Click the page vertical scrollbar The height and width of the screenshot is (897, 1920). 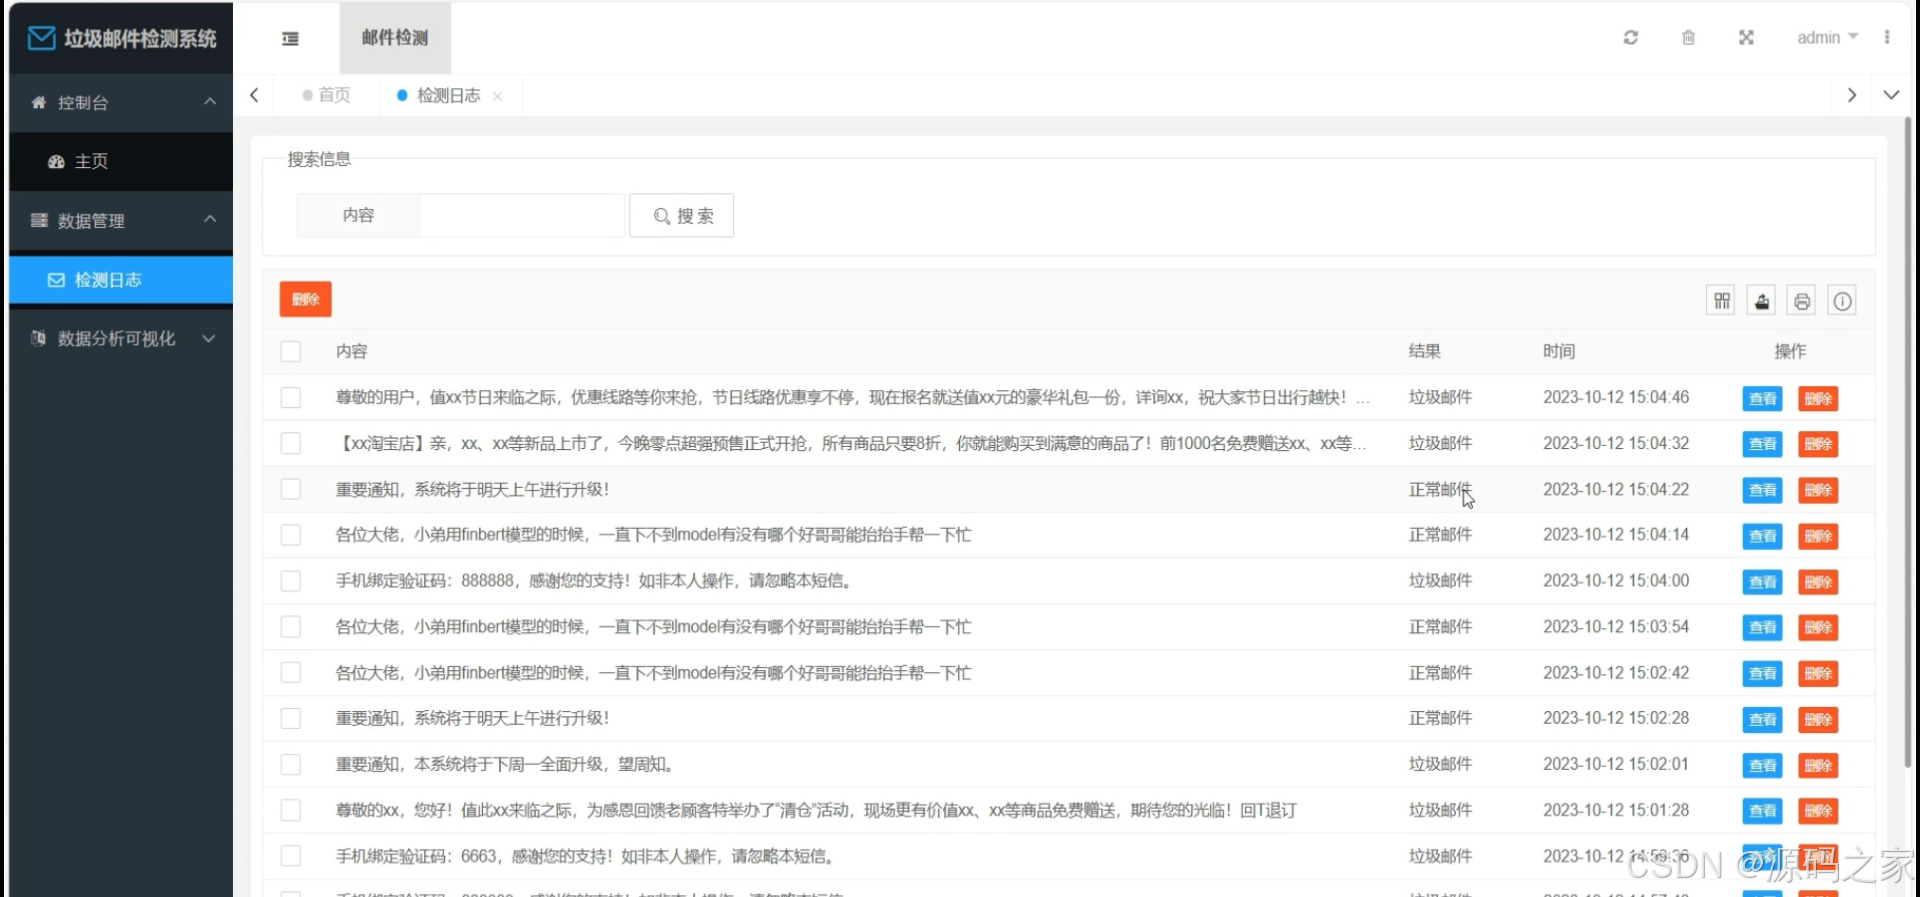(x=1908, y=440)
